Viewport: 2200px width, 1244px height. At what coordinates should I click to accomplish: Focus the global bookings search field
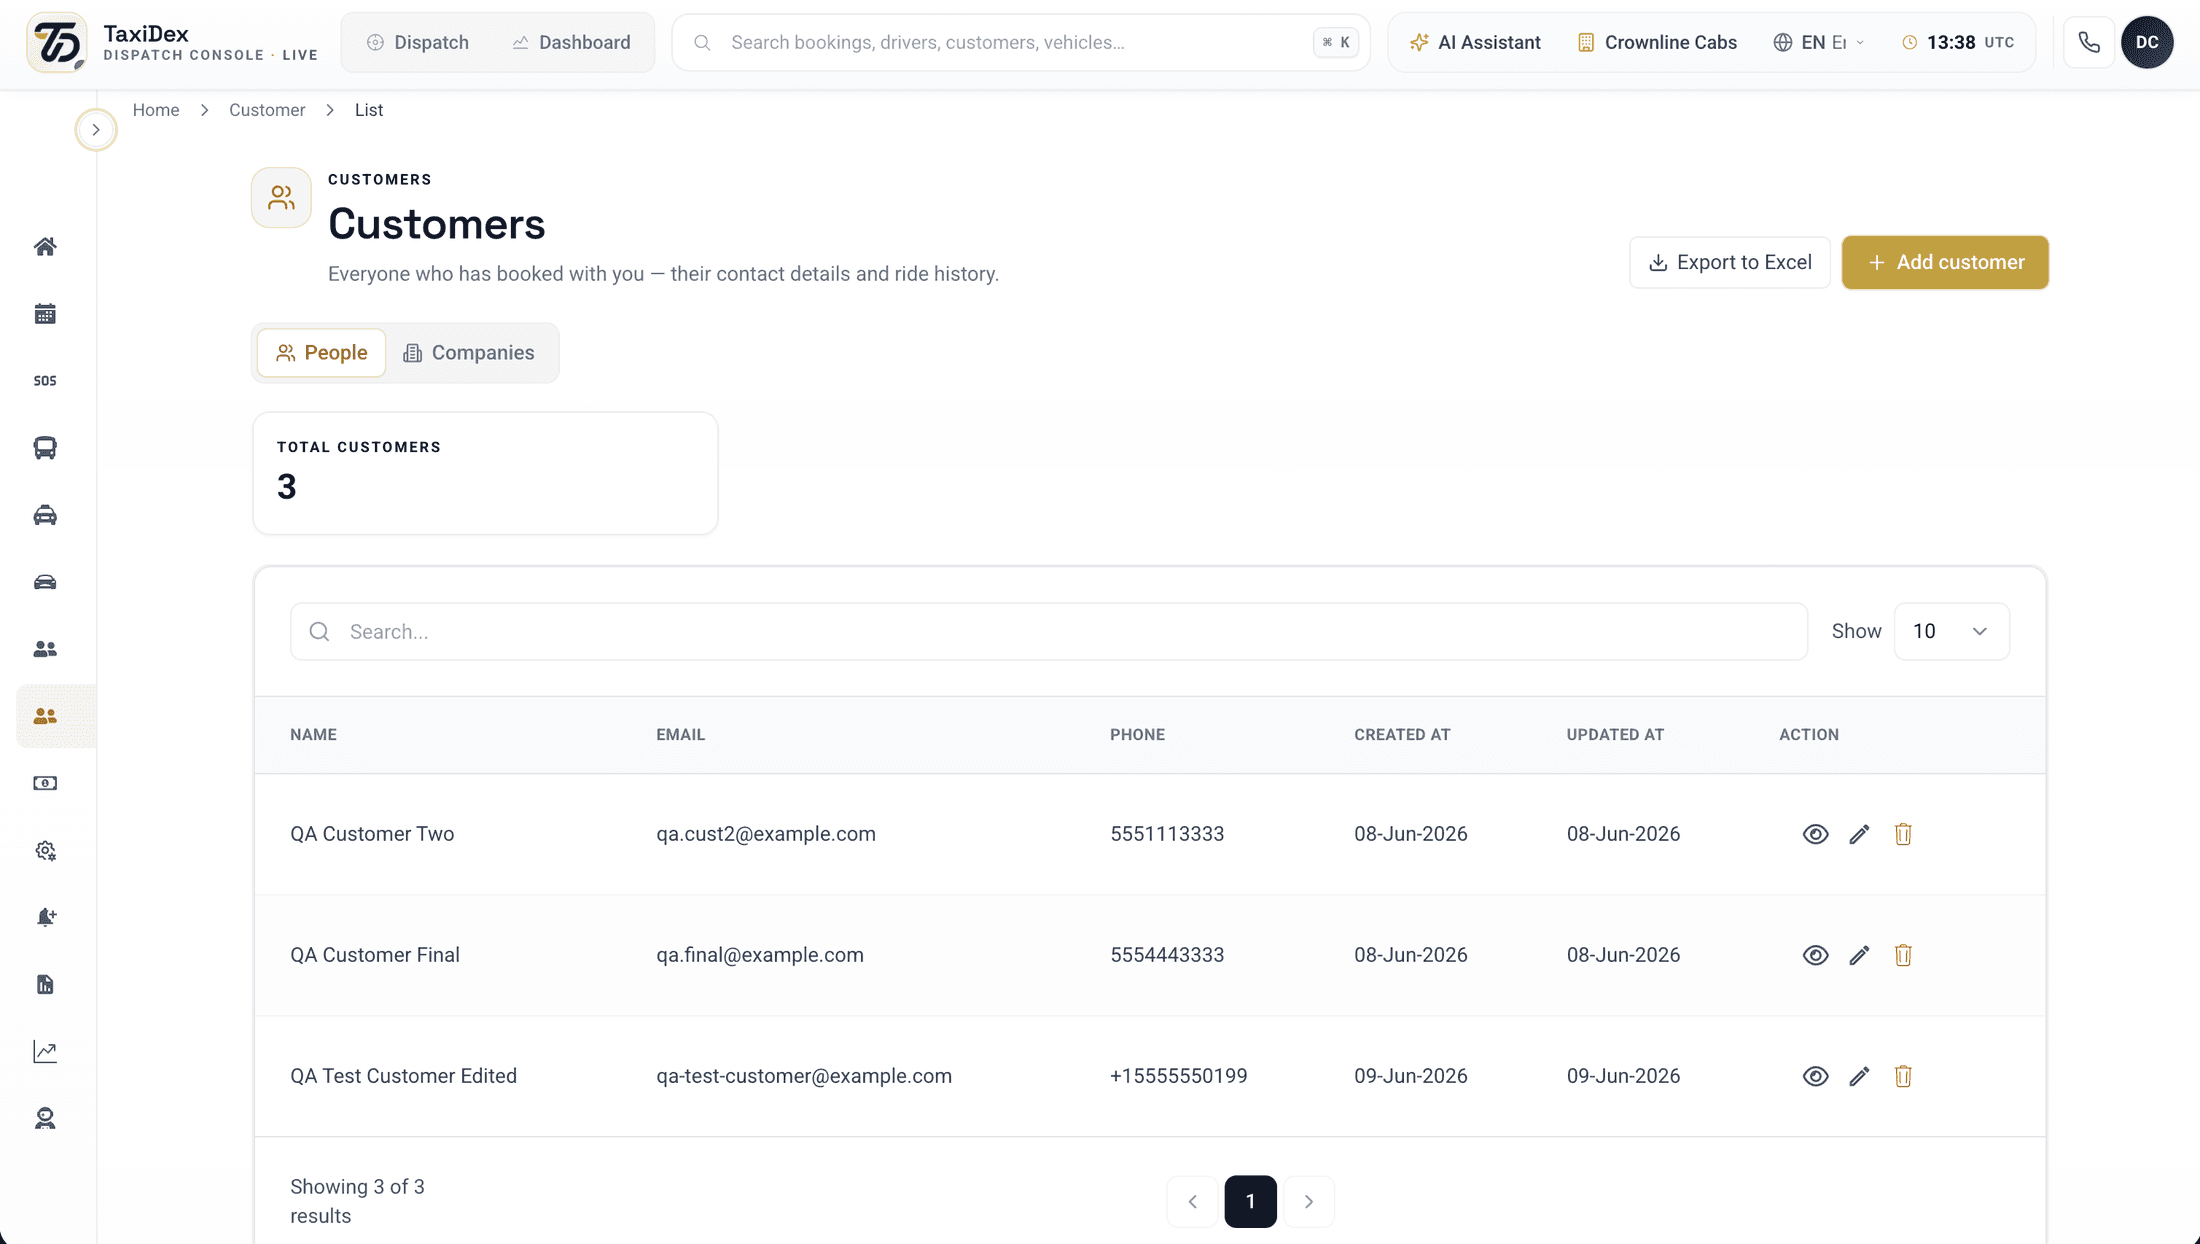coord(1020,42)
